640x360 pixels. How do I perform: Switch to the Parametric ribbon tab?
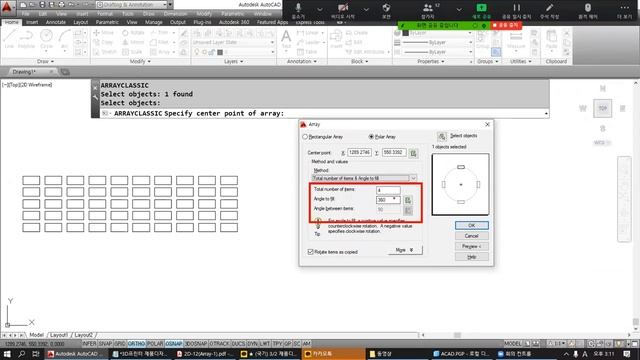click(x=107, y=22)
